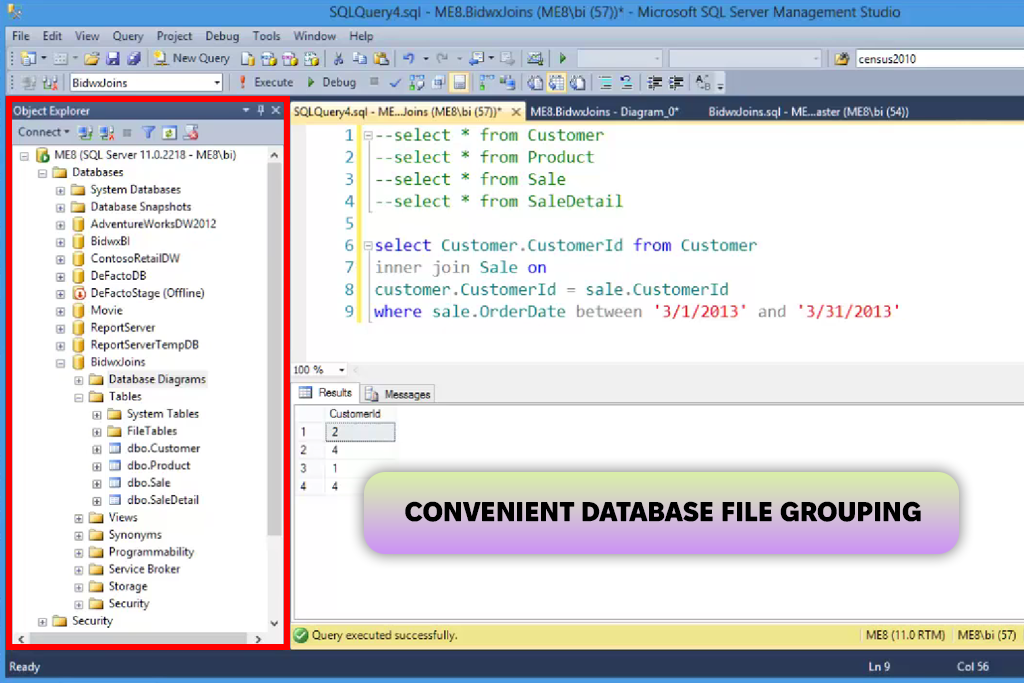
Task: Open the Tools menu
Action: point(266,36)
